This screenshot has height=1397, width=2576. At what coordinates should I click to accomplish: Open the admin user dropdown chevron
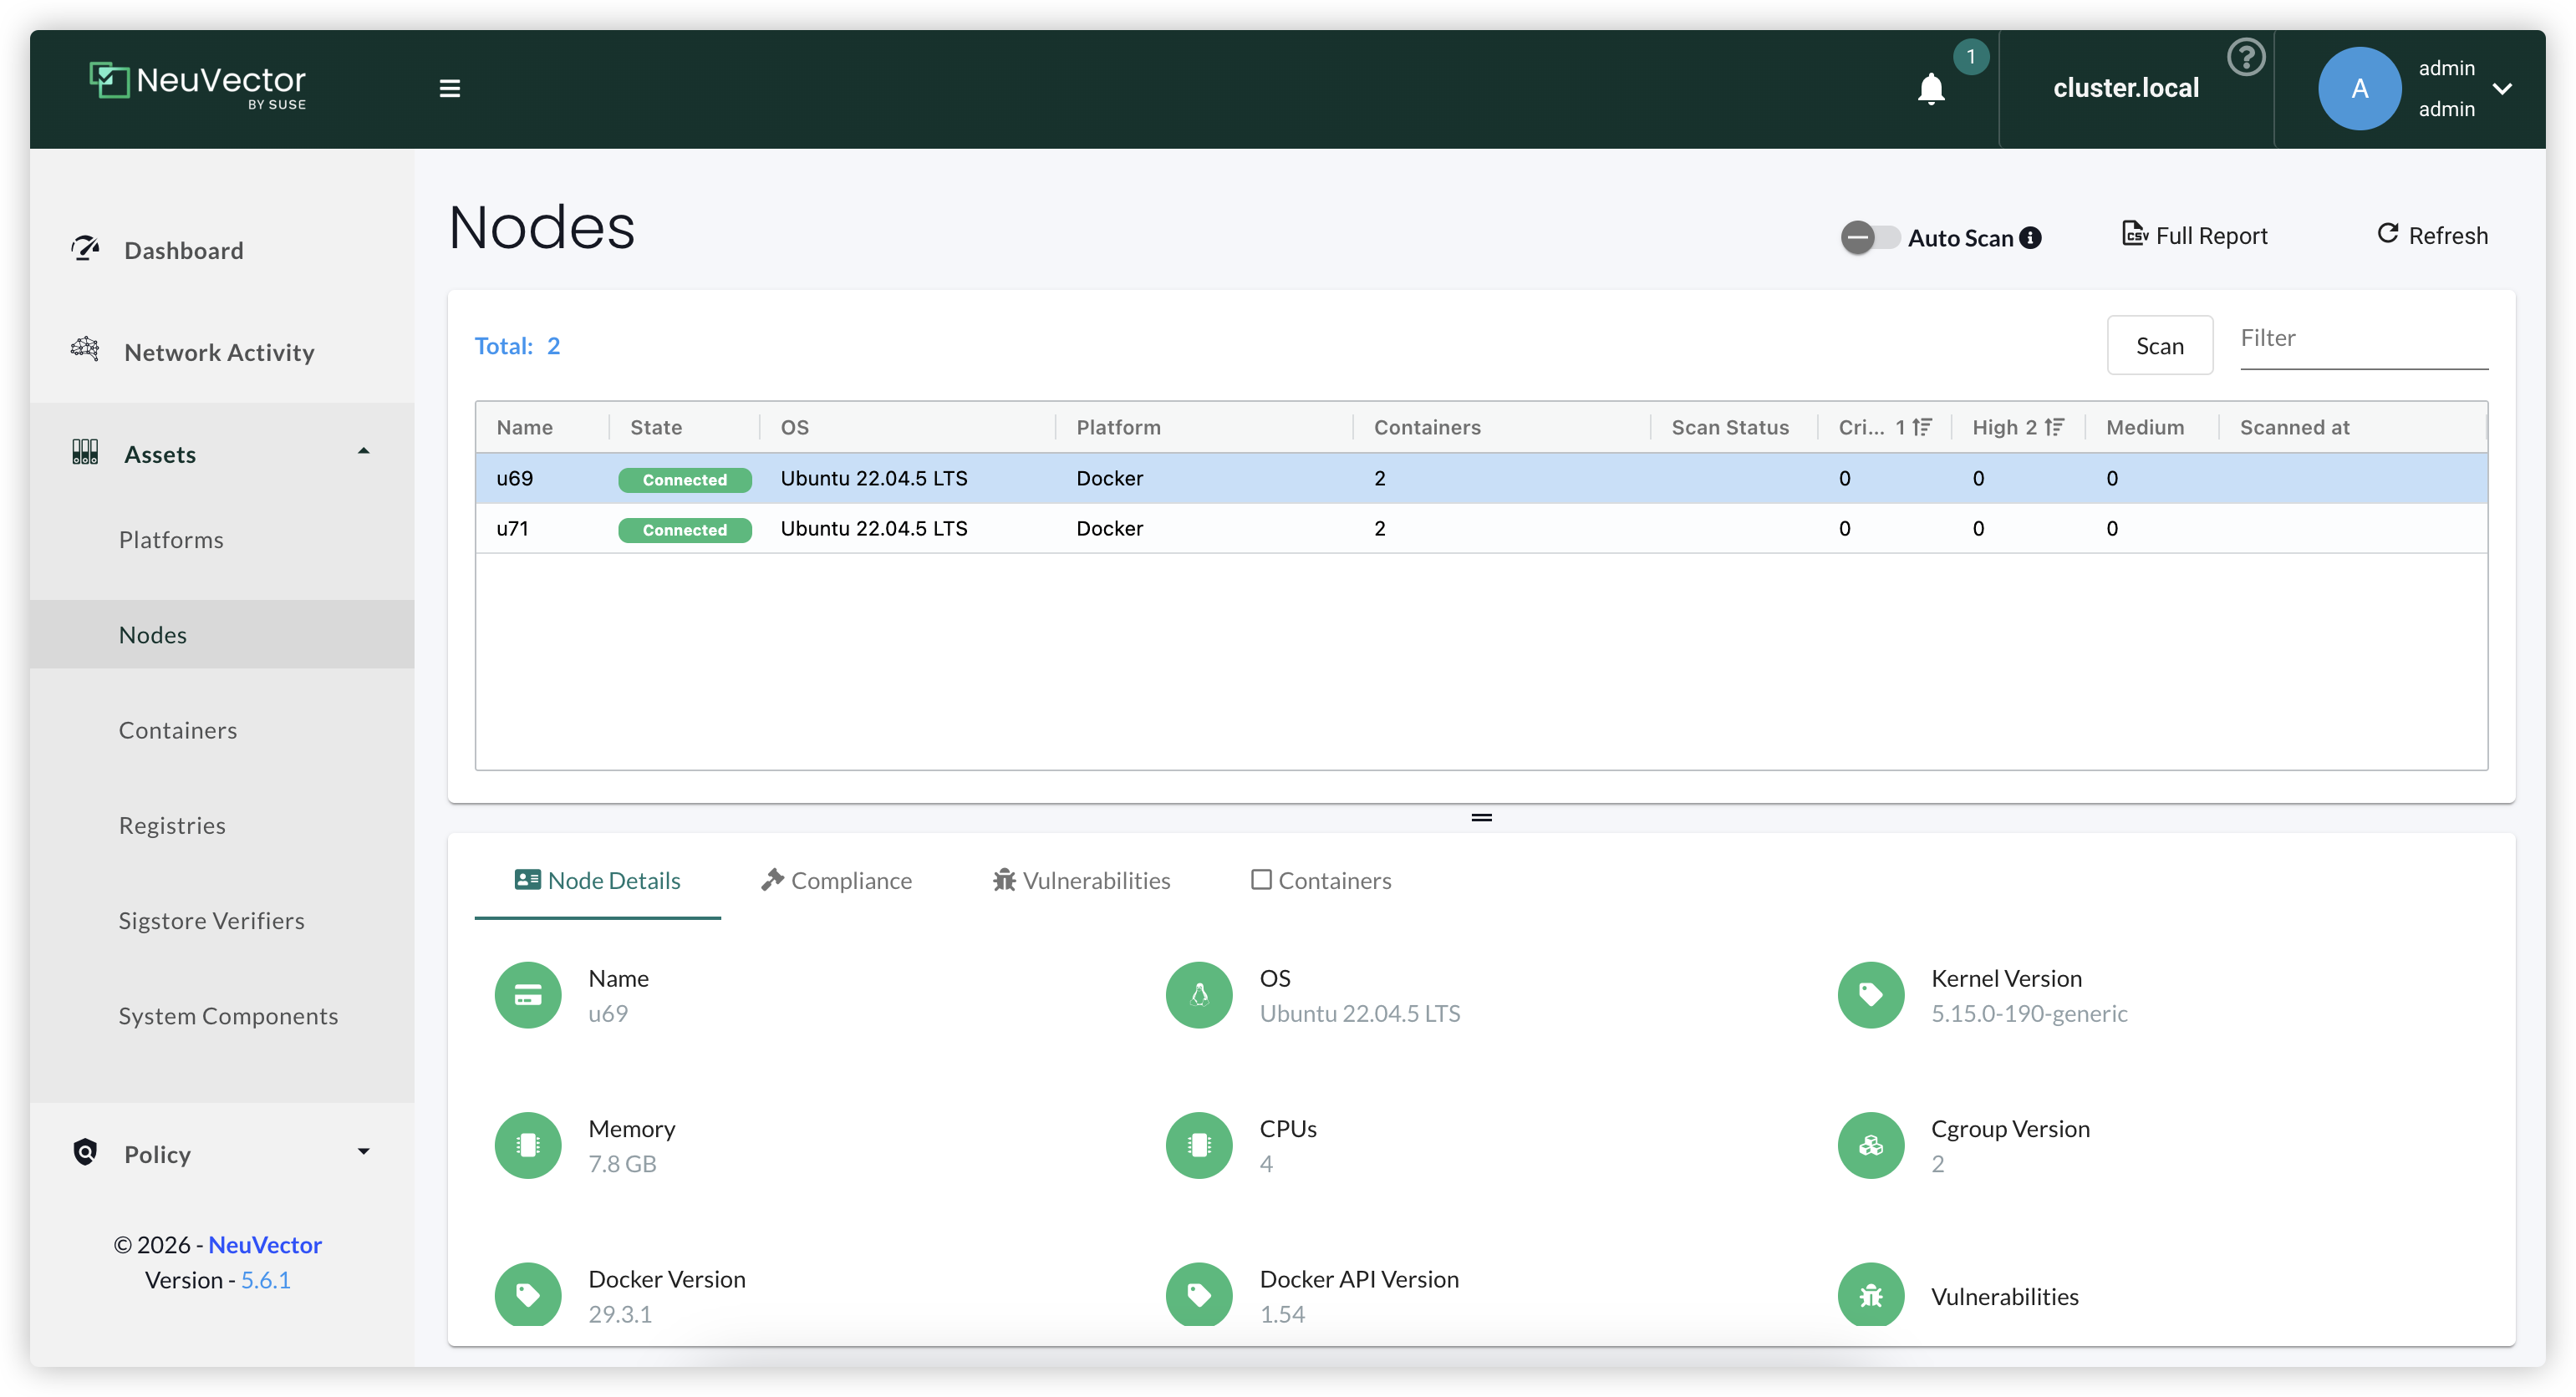click(2503, 88)
